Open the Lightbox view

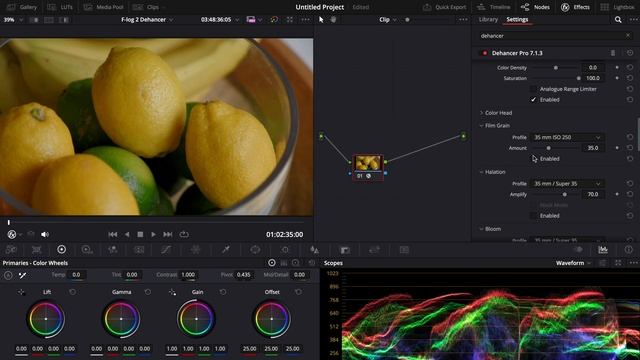[617, 7]
